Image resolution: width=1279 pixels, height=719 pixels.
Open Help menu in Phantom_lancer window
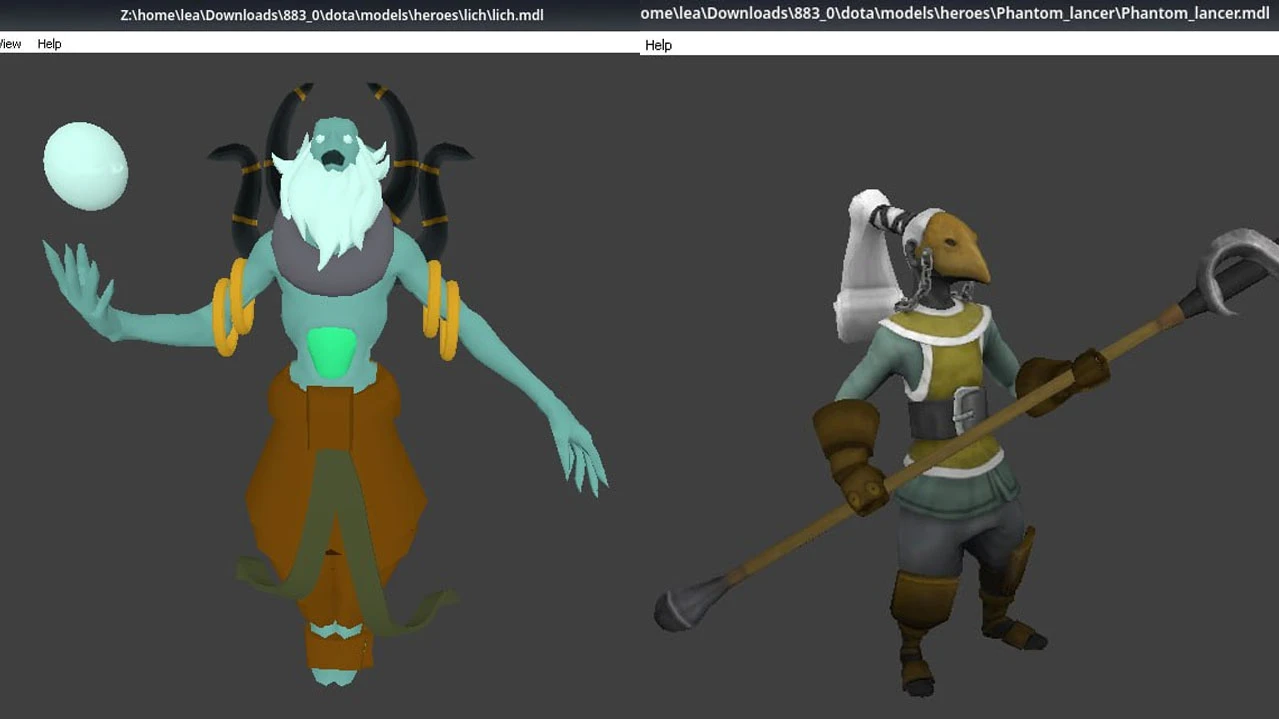tap(658, 45)
